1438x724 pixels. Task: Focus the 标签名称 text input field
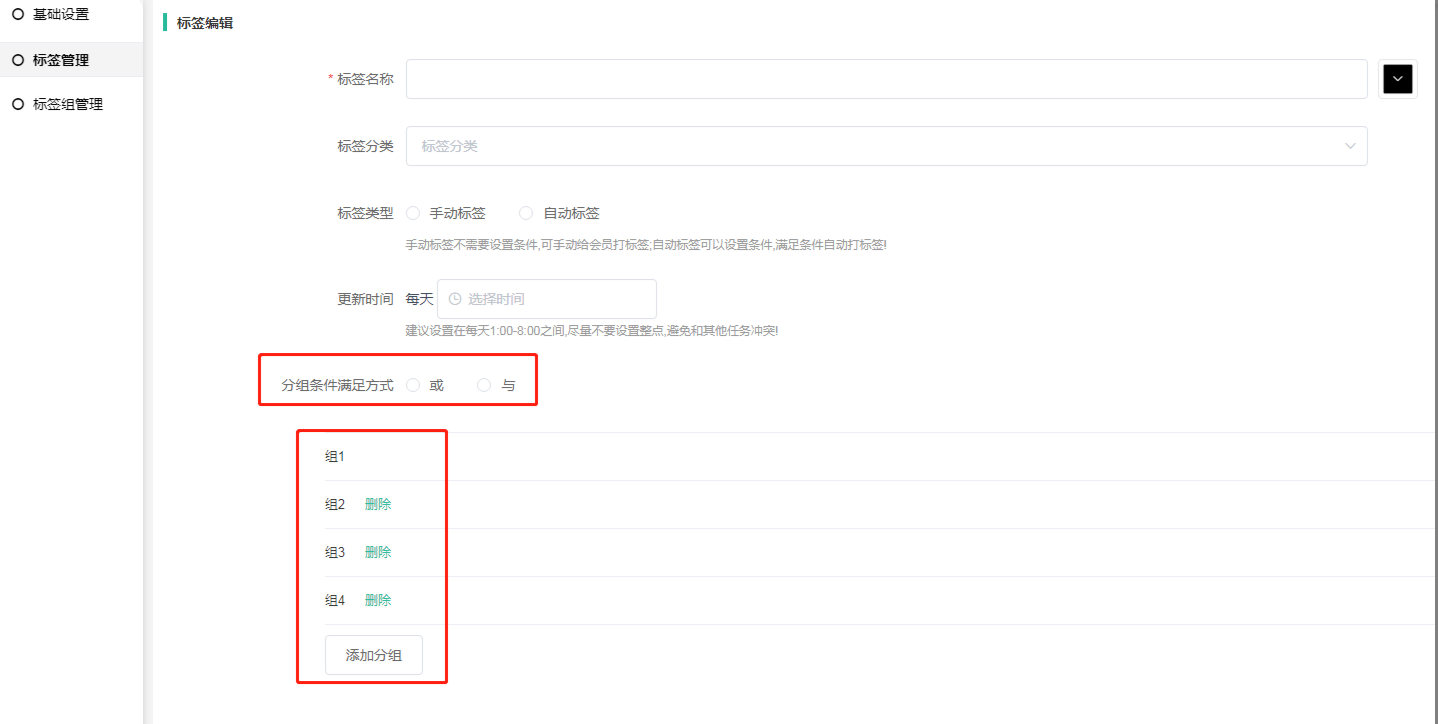(885, 79)
